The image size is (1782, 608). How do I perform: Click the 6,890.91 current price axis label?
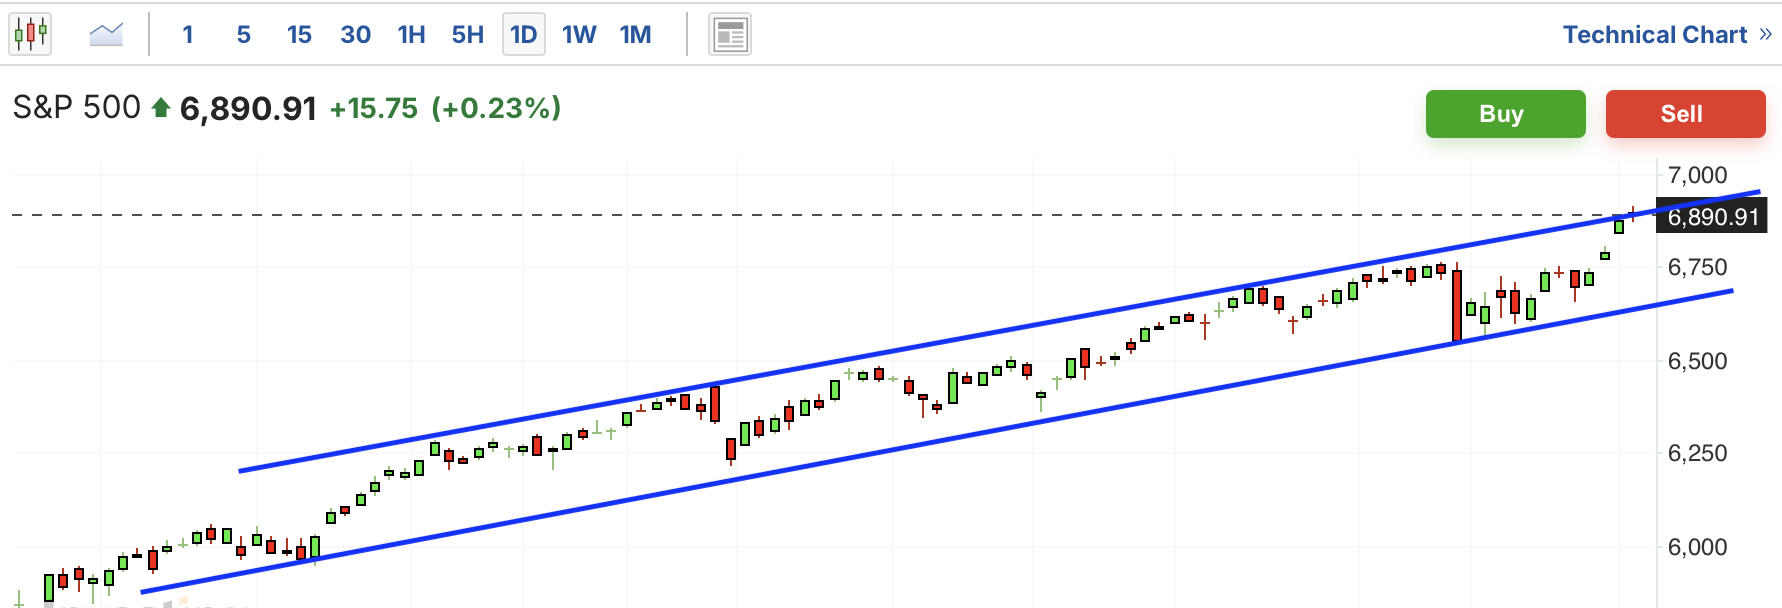[x=1712, y=217]
